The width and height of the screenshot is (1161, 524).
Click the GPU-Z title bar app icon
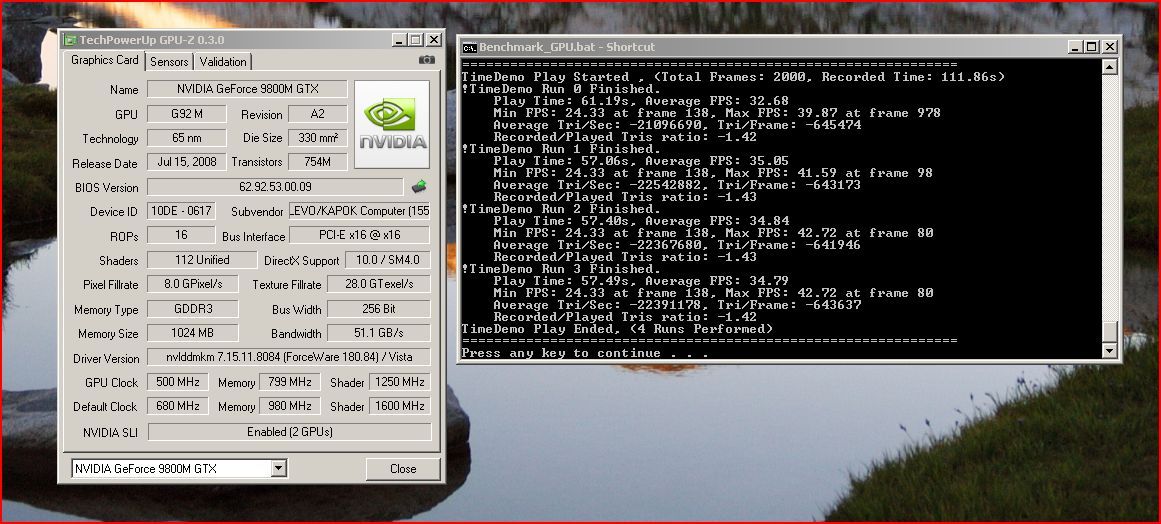pyautogui.click(x=69, y=40)
